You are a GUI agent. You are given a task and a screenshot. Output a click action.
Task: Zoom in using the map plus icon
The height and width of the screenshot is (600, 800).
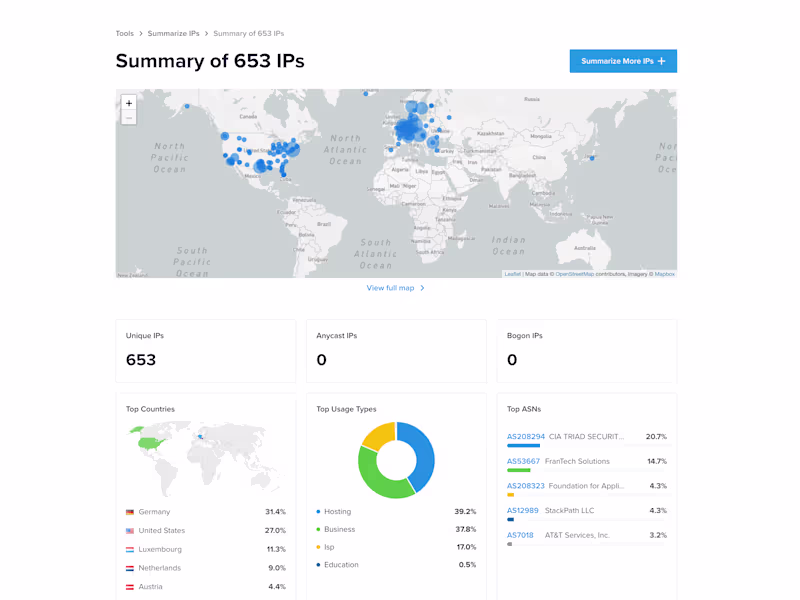(129, 103)
